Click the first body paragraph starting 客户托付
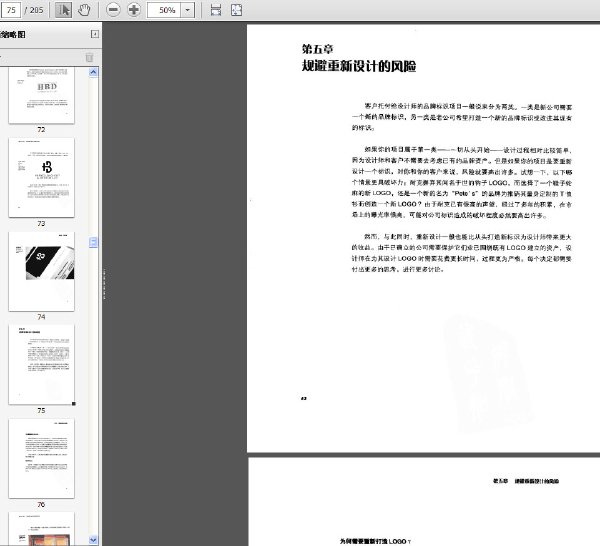The image size is (600, 546). point(462,117)
